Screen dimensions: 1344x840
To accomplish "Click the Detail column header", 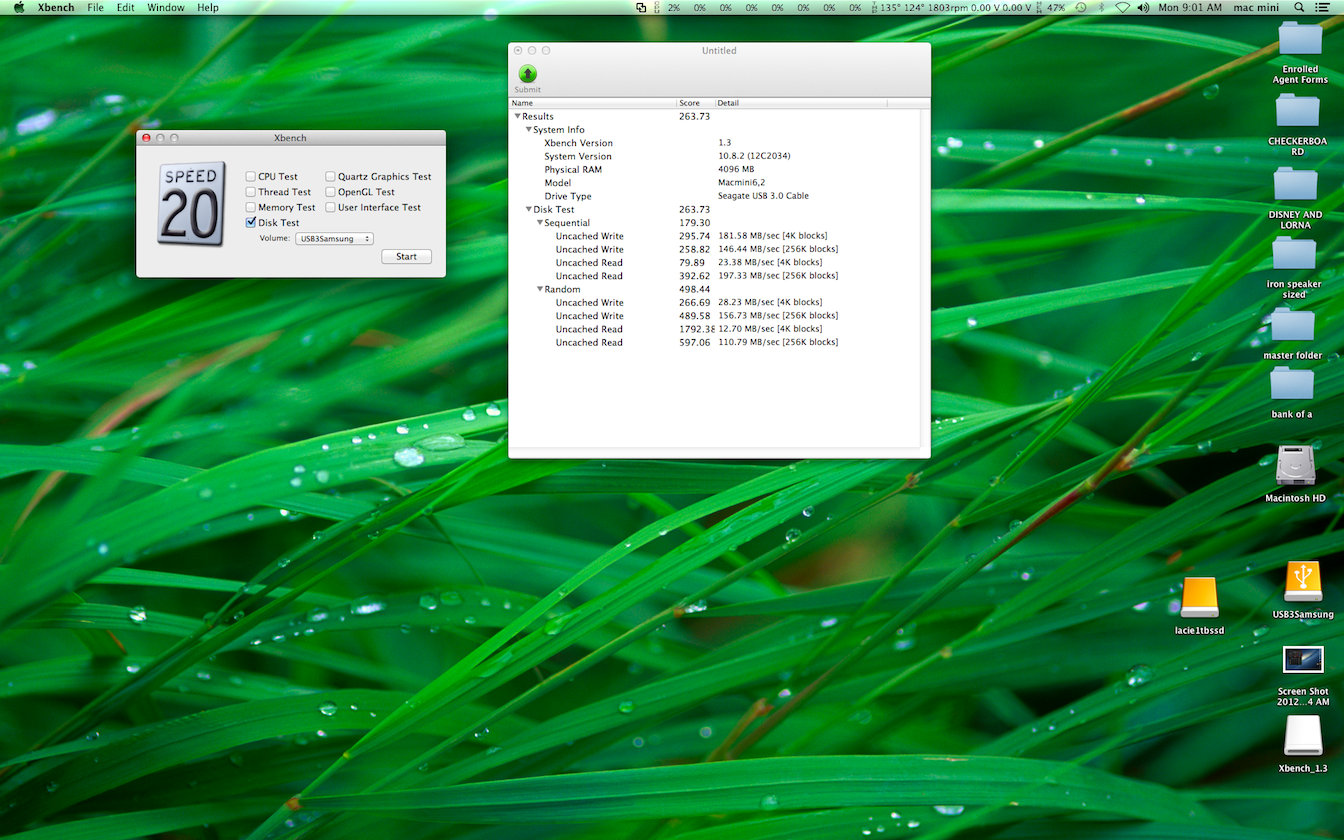I will 801,103.
